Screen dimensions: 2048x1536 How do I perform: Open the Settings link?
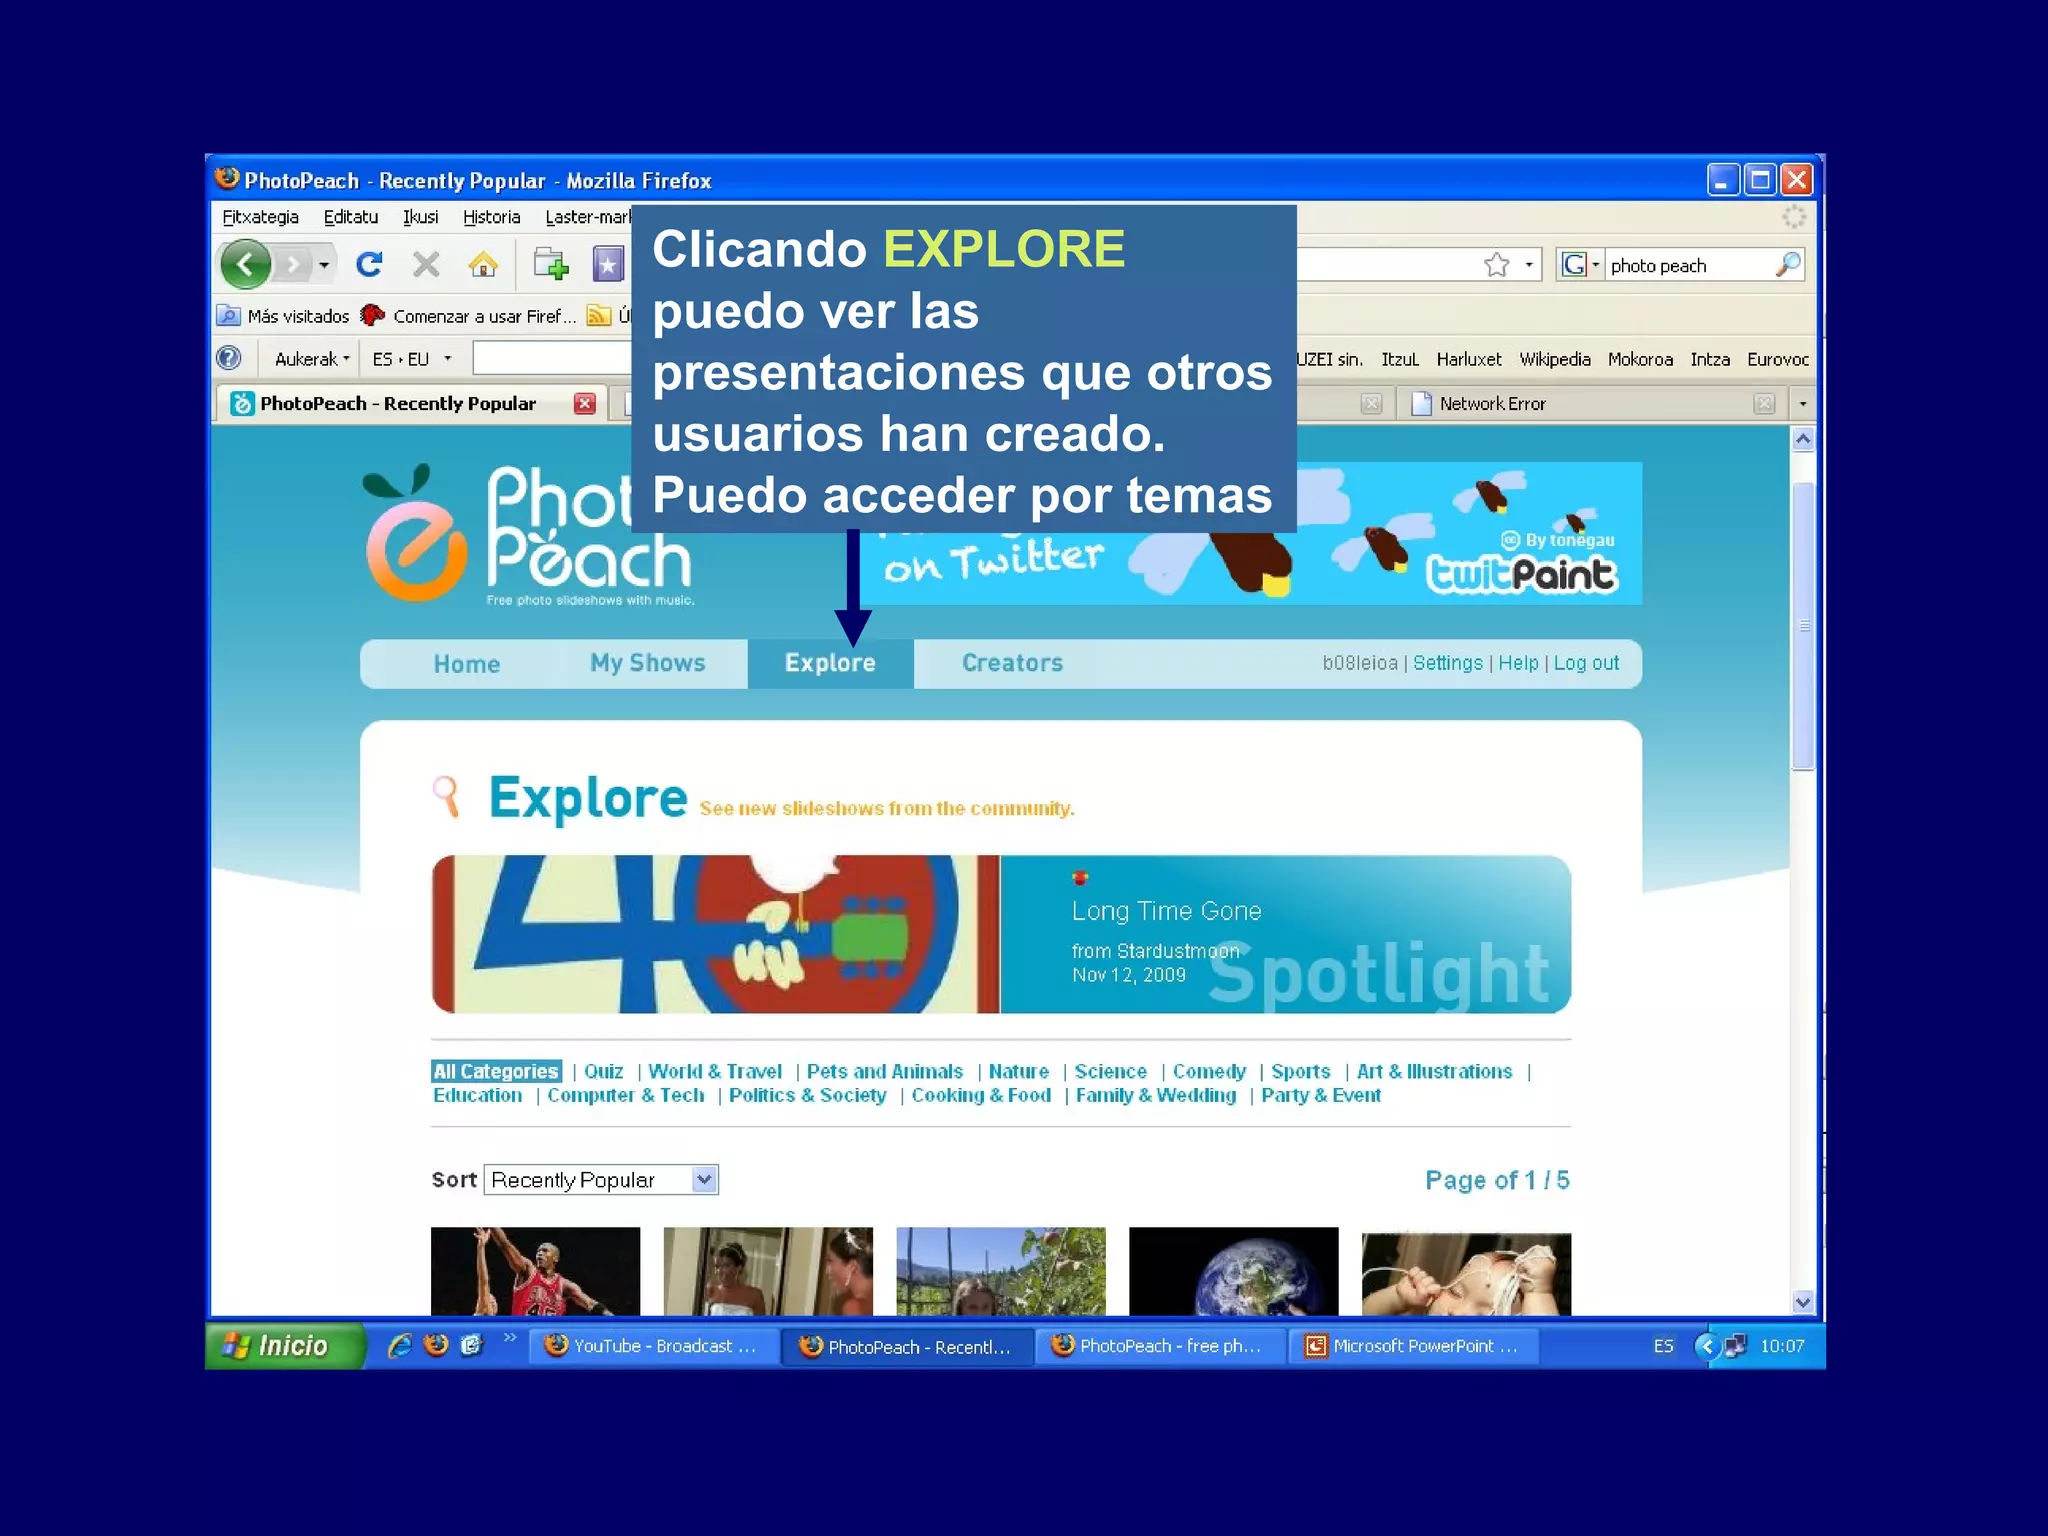(1447, 663)
